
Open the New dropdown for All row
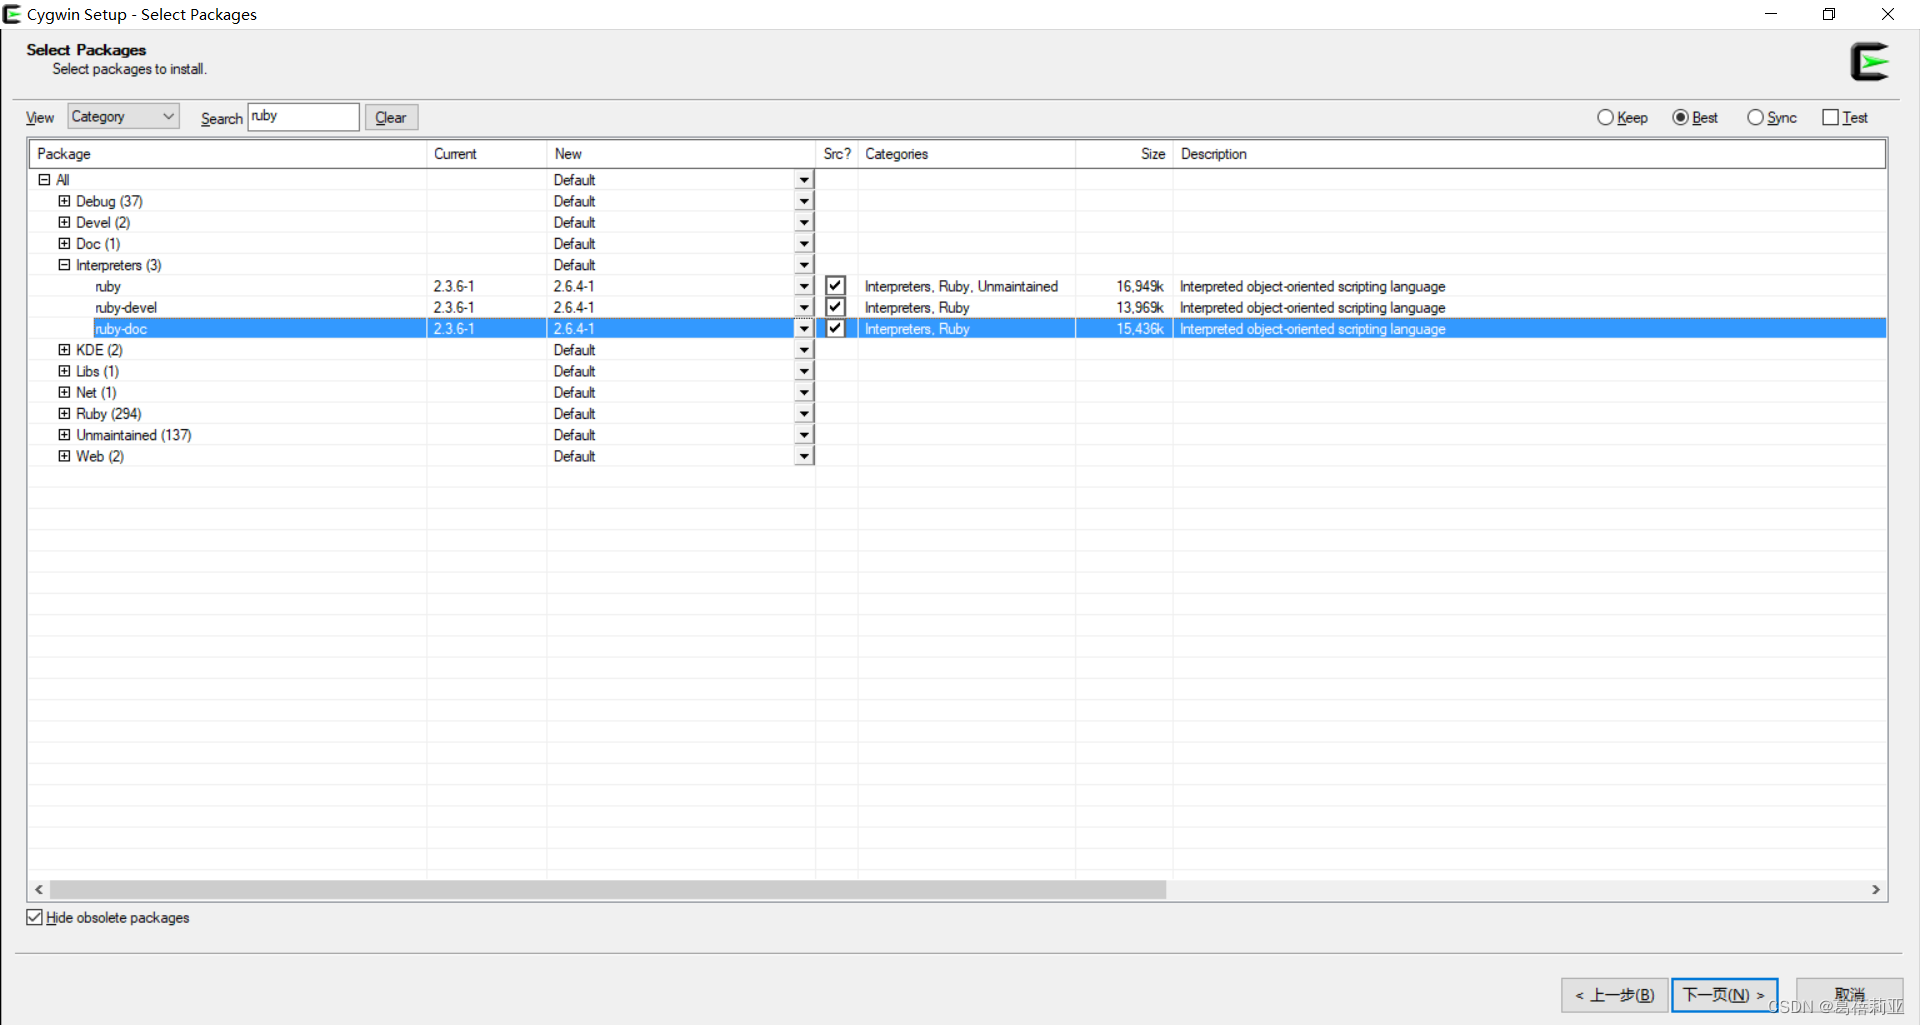coord(804,180)
